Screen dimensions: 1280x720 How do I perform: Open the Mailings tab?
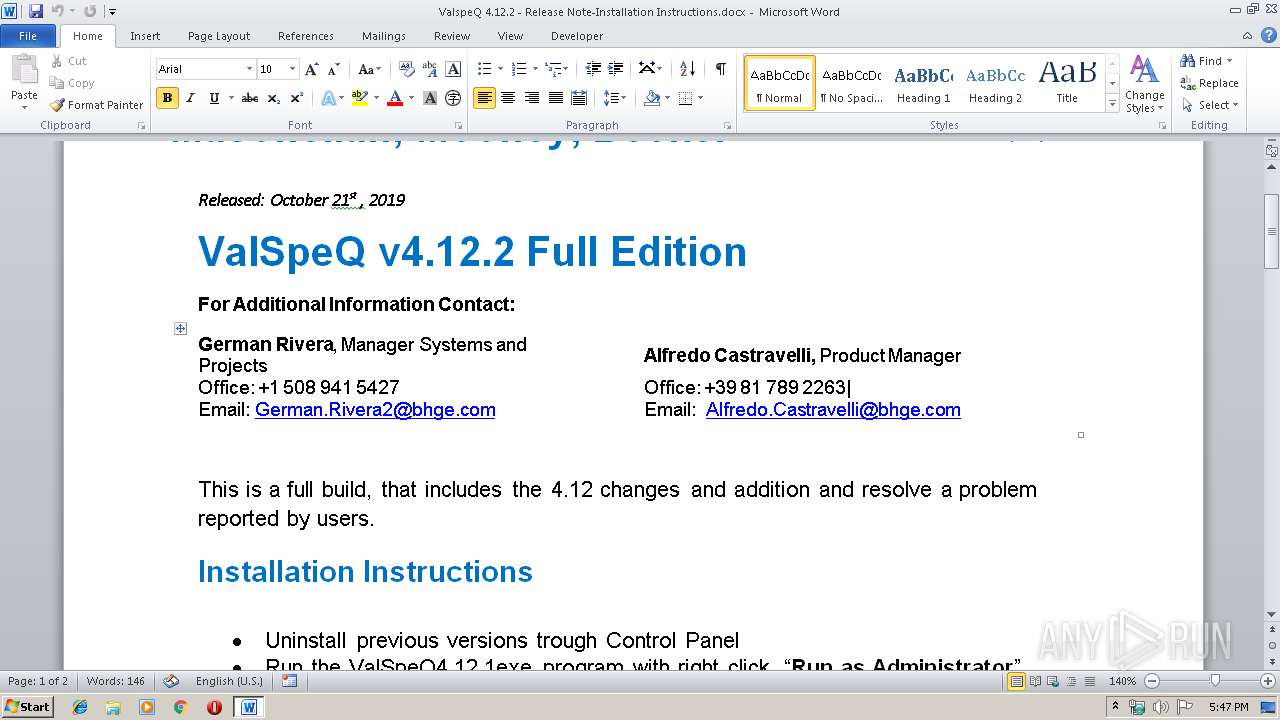click(384, 36)
